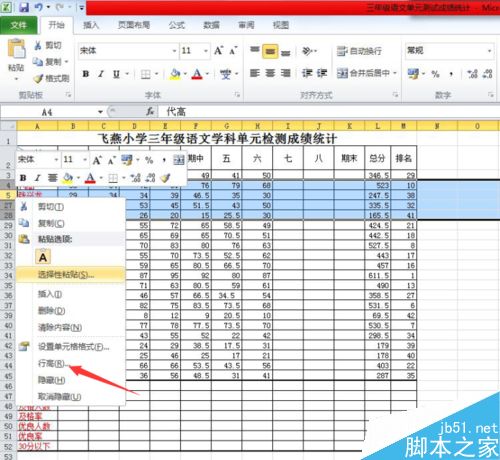
Task: Choose Delete (删除) in context menu
Action: point(71,311)
